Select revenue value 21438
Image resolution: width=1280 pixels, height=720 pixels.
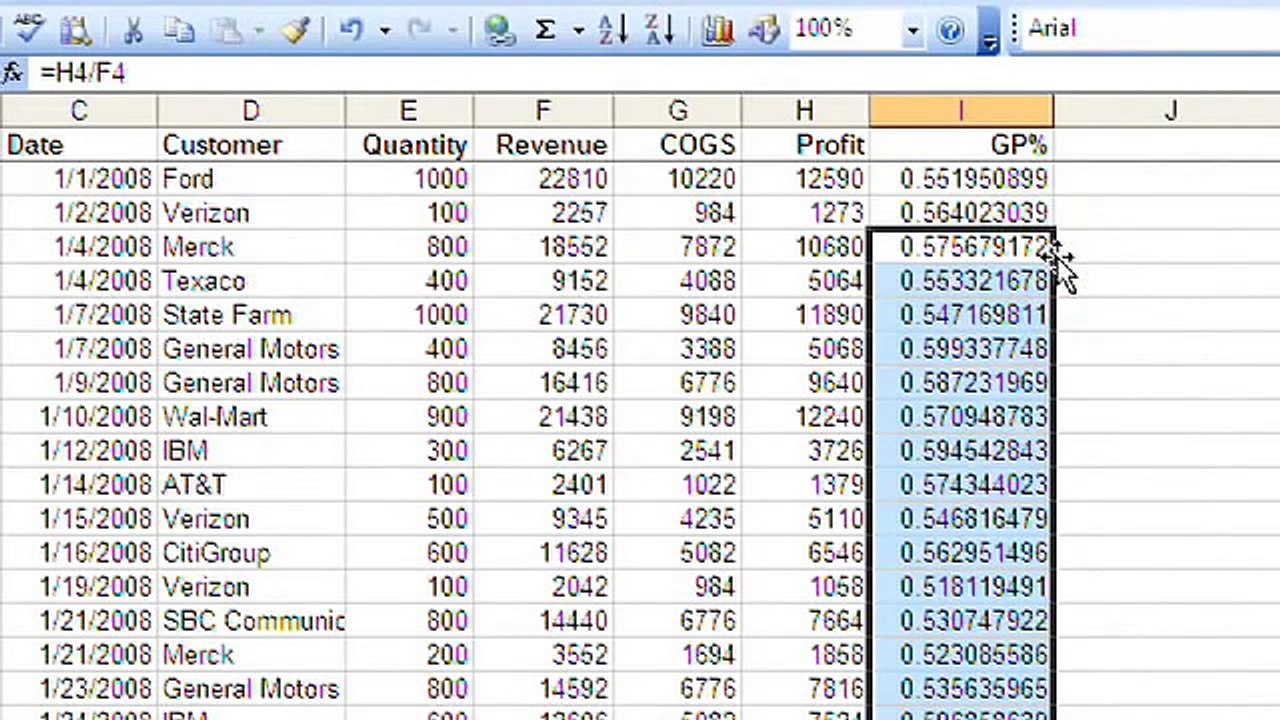pos(543,417)
